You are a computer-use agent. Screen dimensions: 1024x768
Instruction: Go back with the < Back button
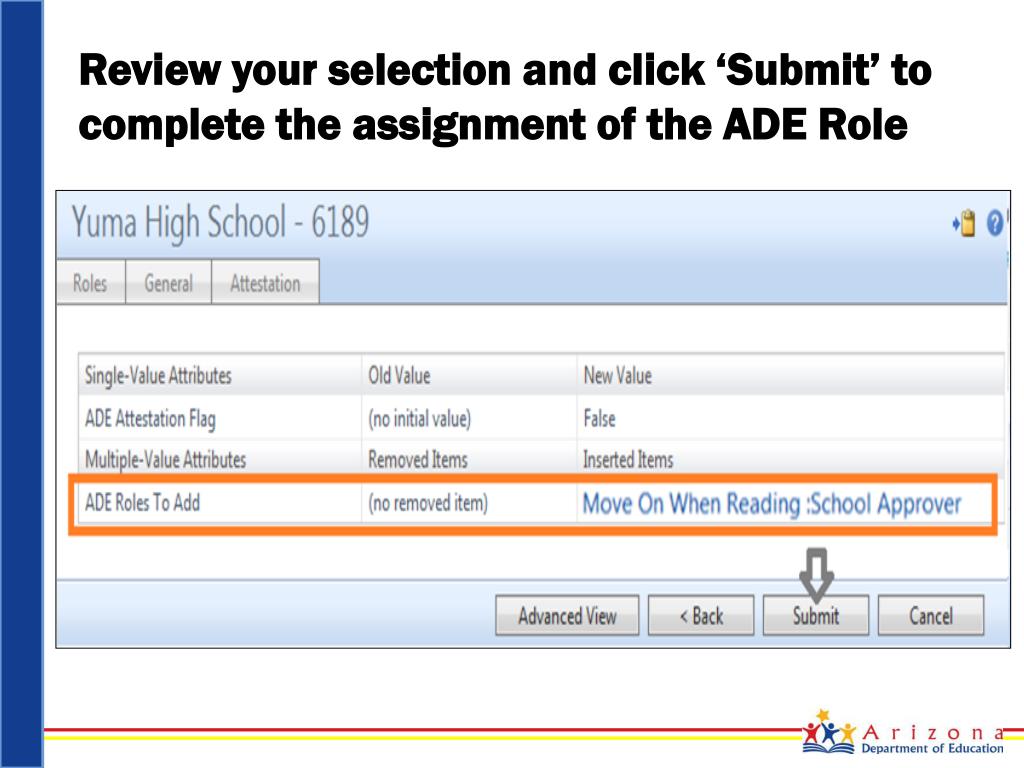point(701,615)
